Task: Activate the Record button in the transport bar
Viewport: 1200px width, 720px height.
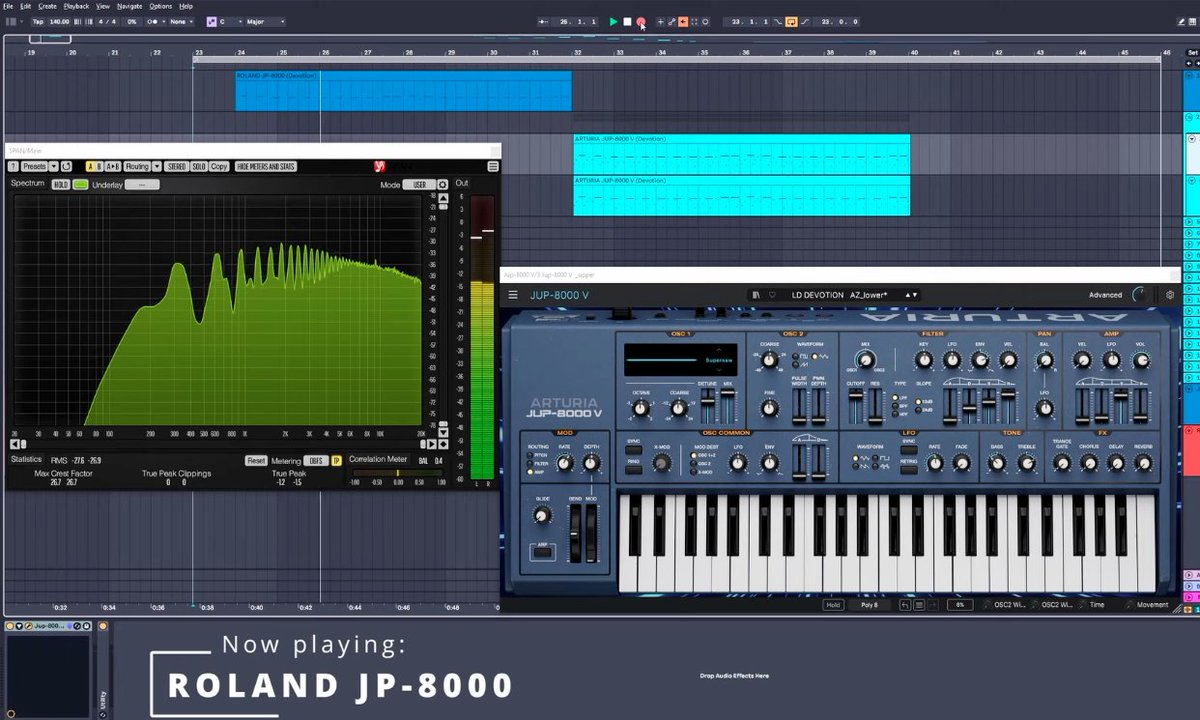Action: 640,22
